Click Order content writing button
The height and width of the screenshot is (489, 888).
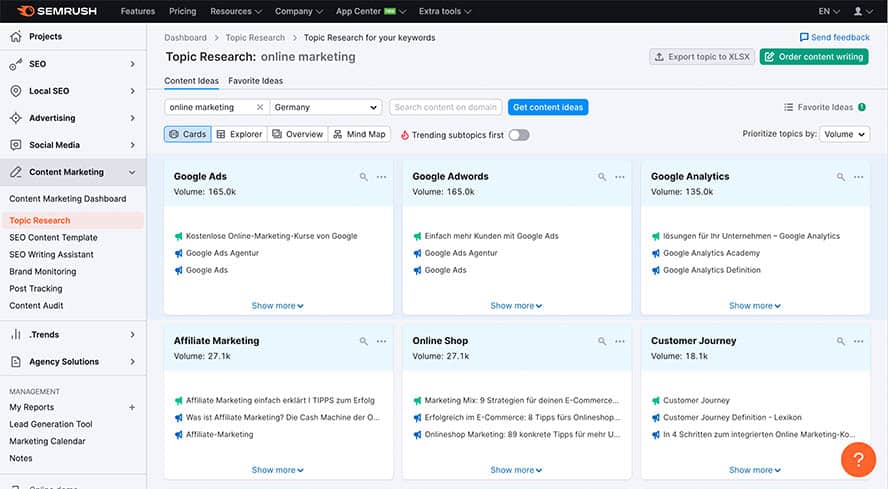pos(814,57)
